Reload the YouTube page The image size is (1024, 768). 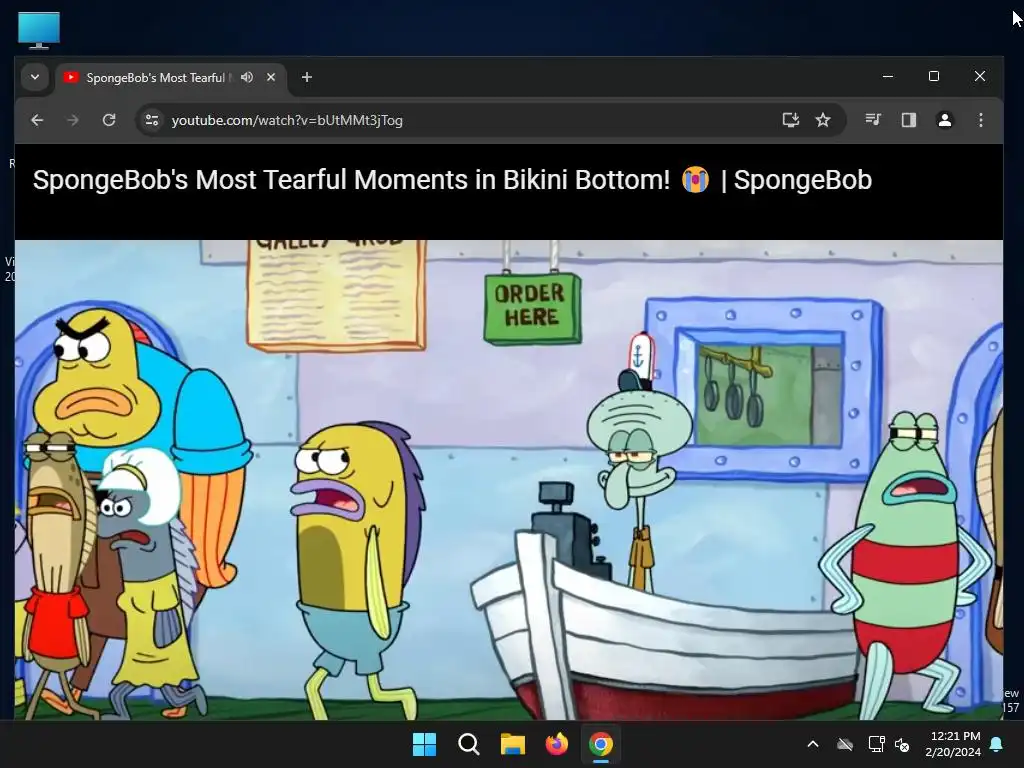point(109,120)
